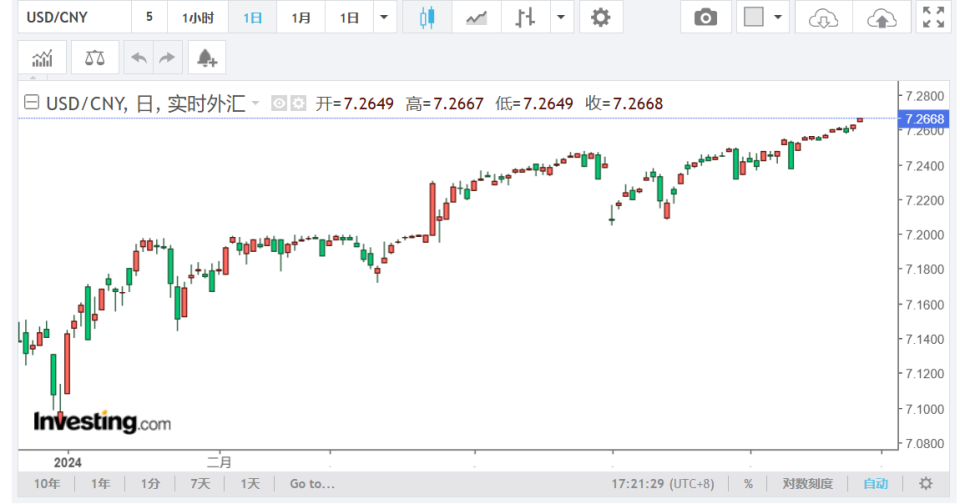Open bottom bar settings gear
This screenshot has height=504, width=960.
[926, 484]
